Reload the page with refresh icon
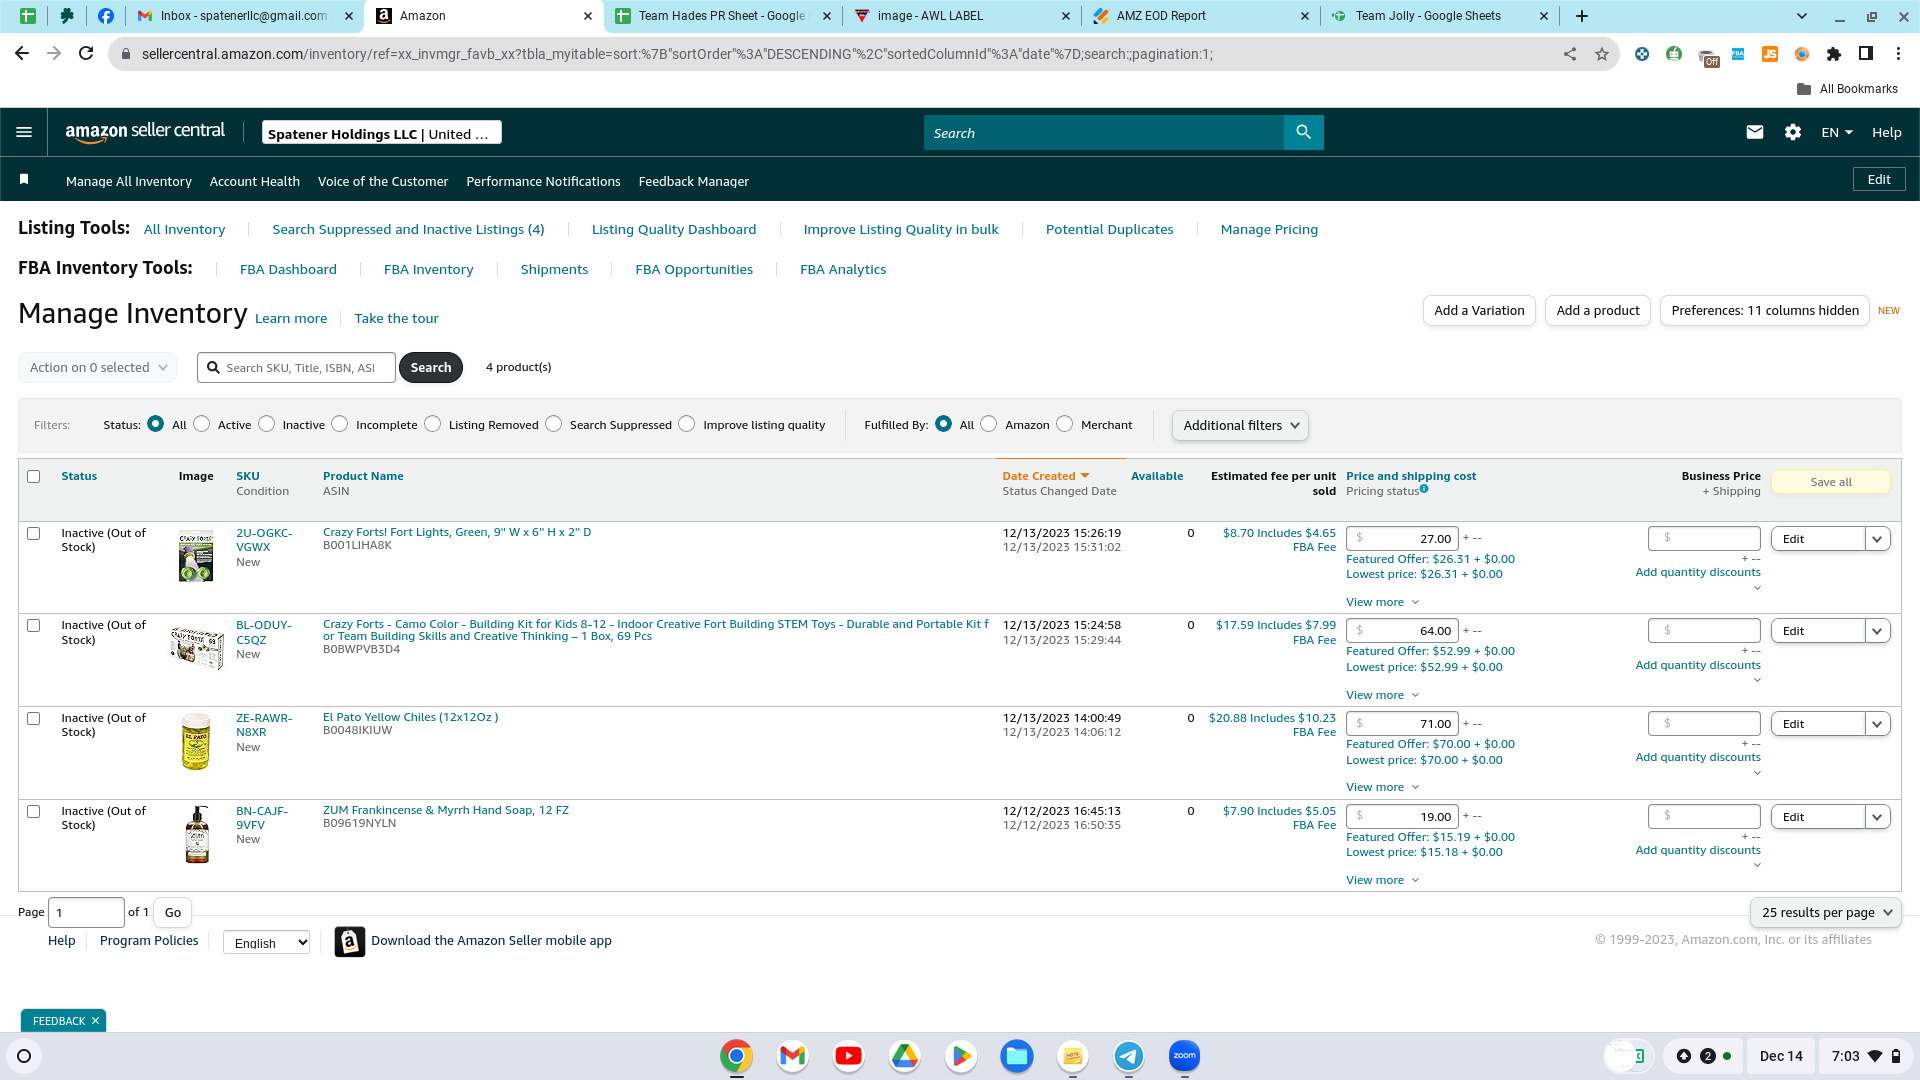Image resolution: width=1920 pixels, height=1080 pixels. click(x=86, y=54)
